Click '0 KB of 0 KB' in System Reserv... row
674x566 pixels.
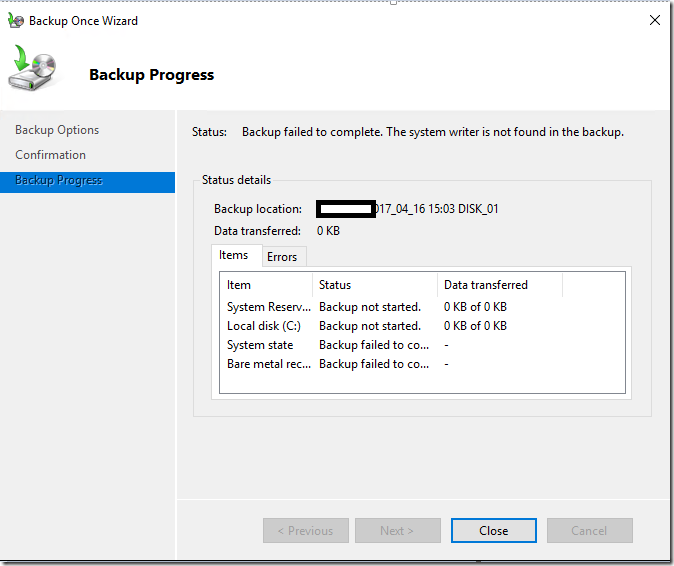point(475,307)
